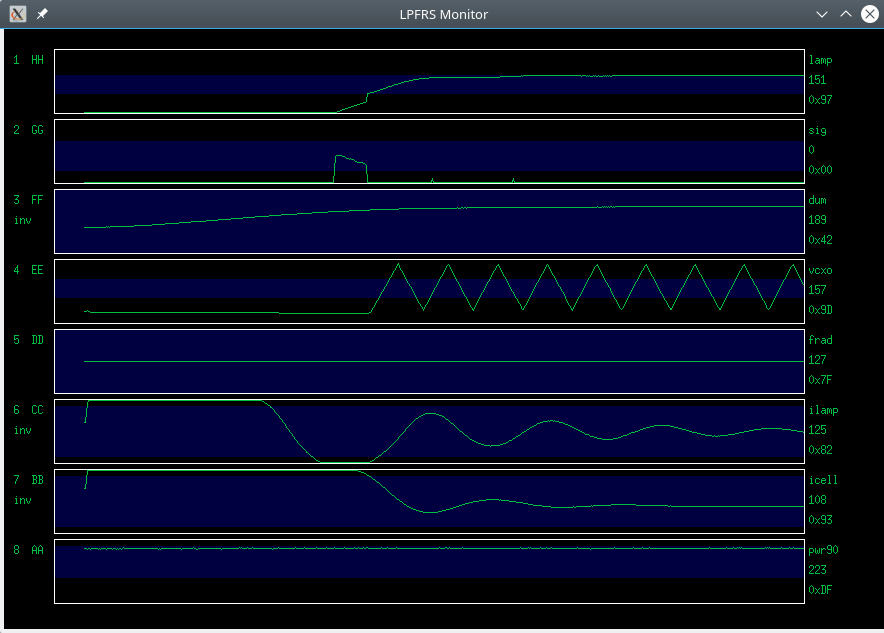884x633 pixels.
Task: Pin the LPFRS Monitor window on top
Action: click(40, 14)
